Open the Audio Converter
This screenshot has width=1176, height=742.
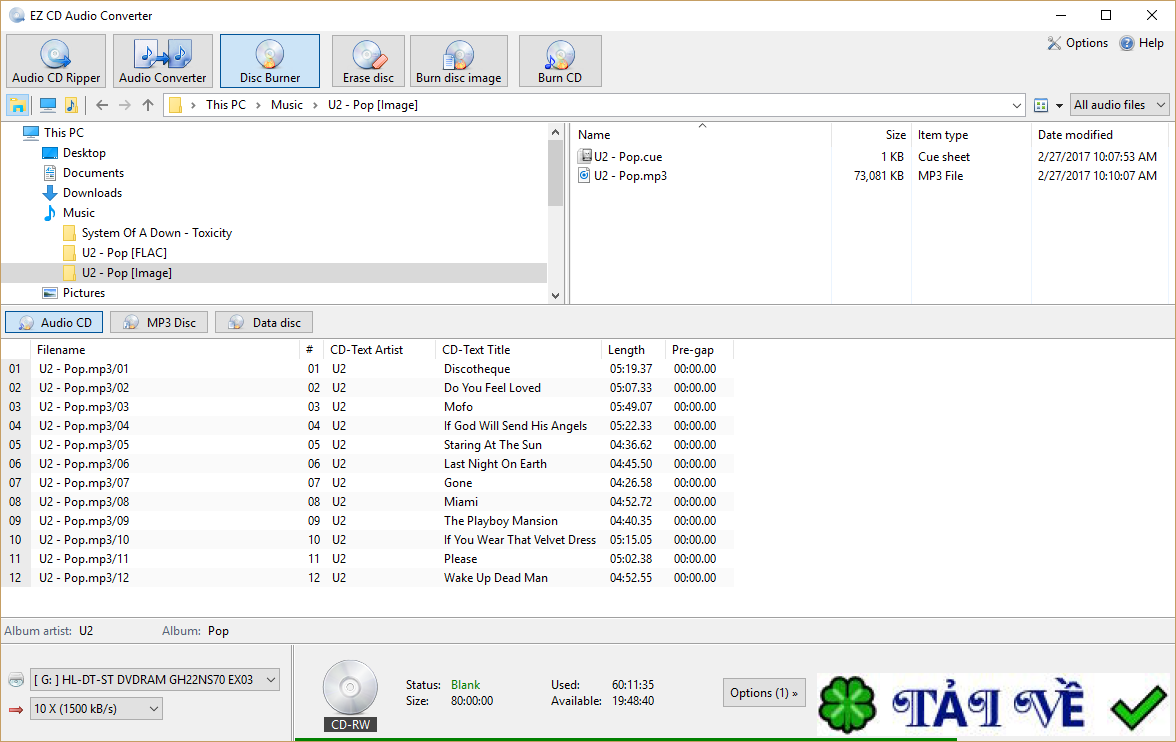click(162, 61)
